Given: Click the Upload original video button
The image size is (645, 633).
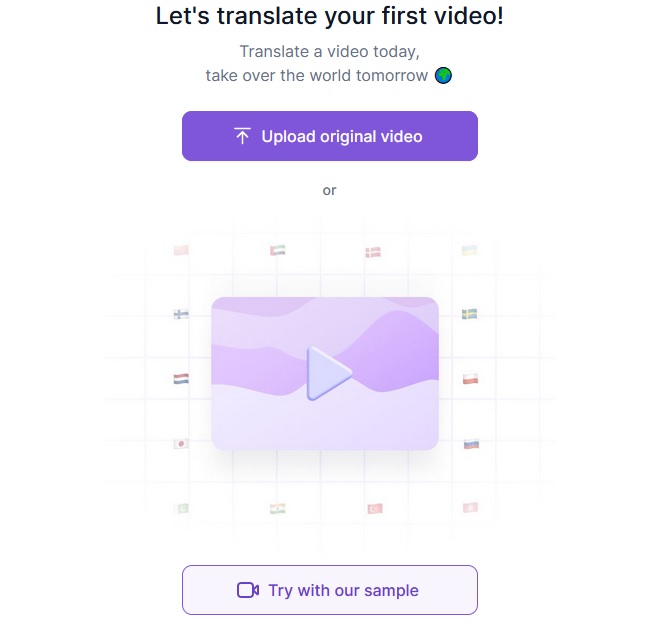Looking at the screenshot, I should 329,136.
